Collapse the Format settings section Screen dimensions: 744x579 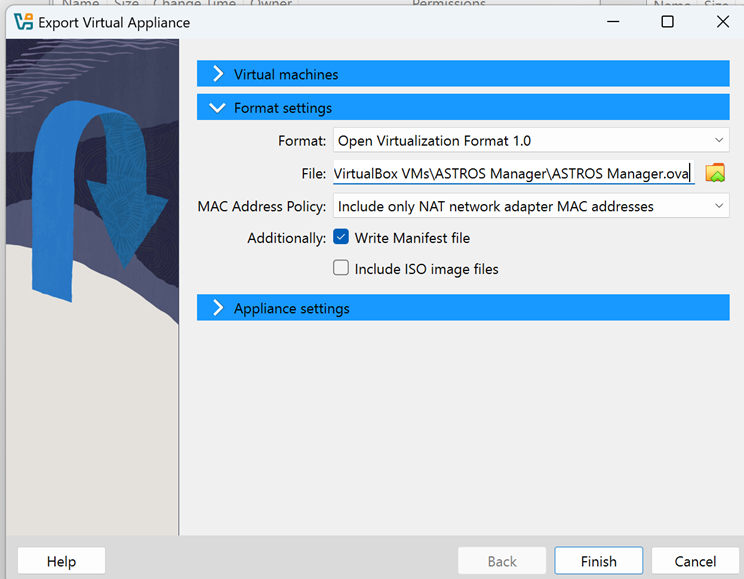click(463, 108)
